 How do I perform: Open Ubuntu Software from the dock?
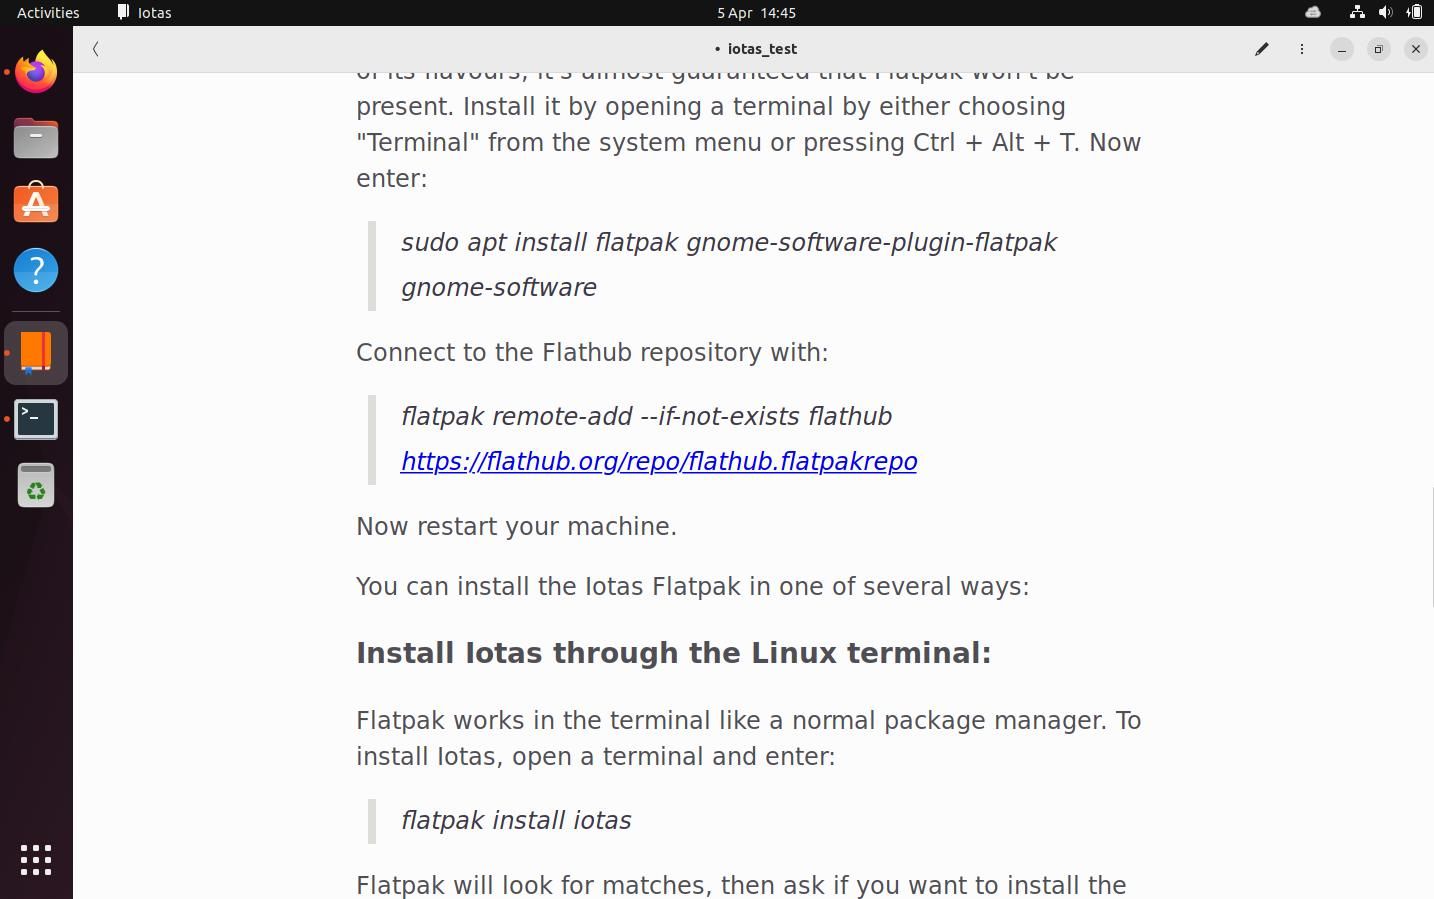tap(36, 204)
